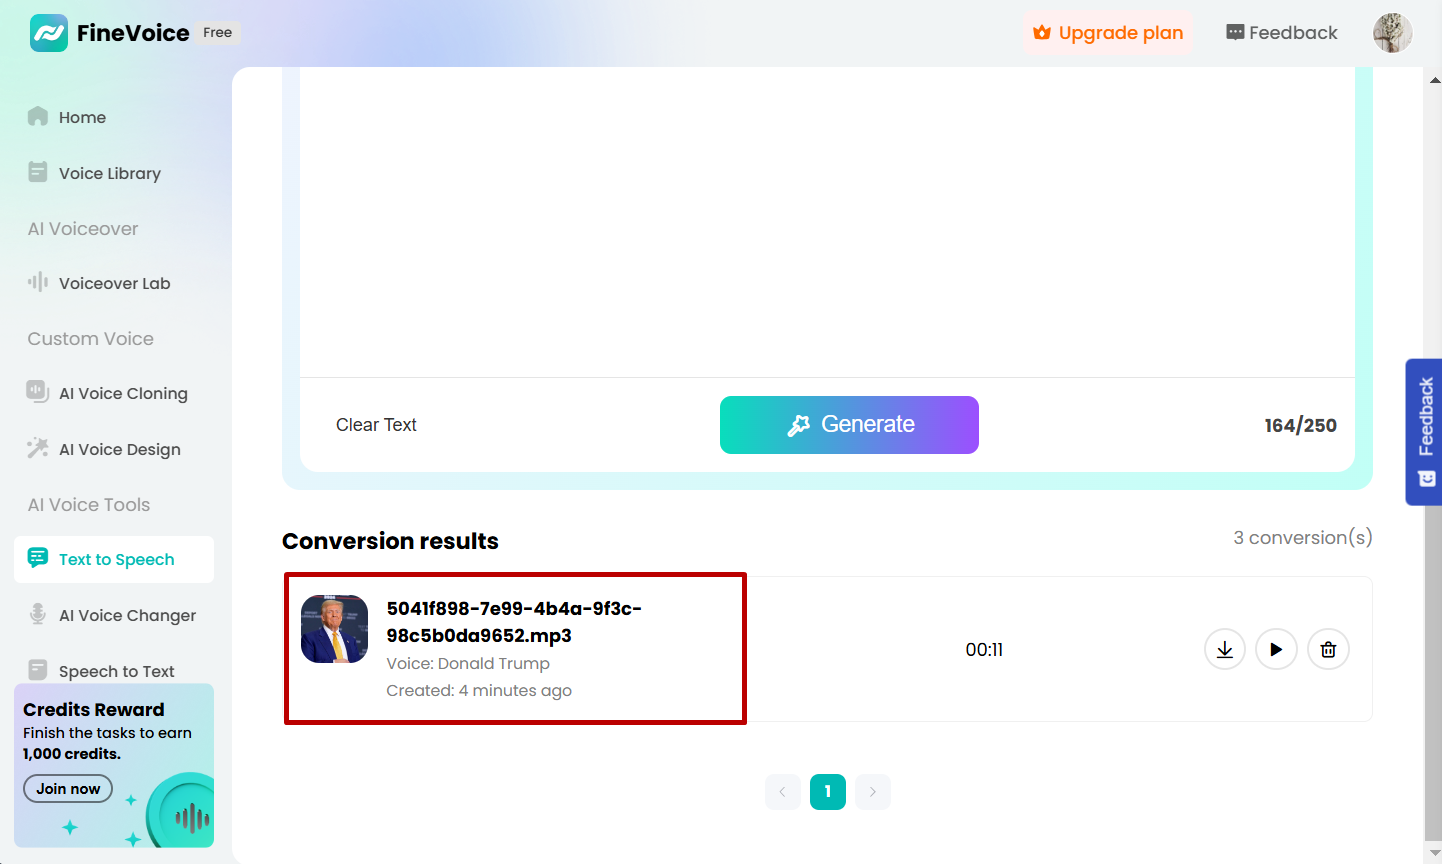This screenshot has height=864, width=1442.
Task: Click the Generate button
Action: [849, 425]
